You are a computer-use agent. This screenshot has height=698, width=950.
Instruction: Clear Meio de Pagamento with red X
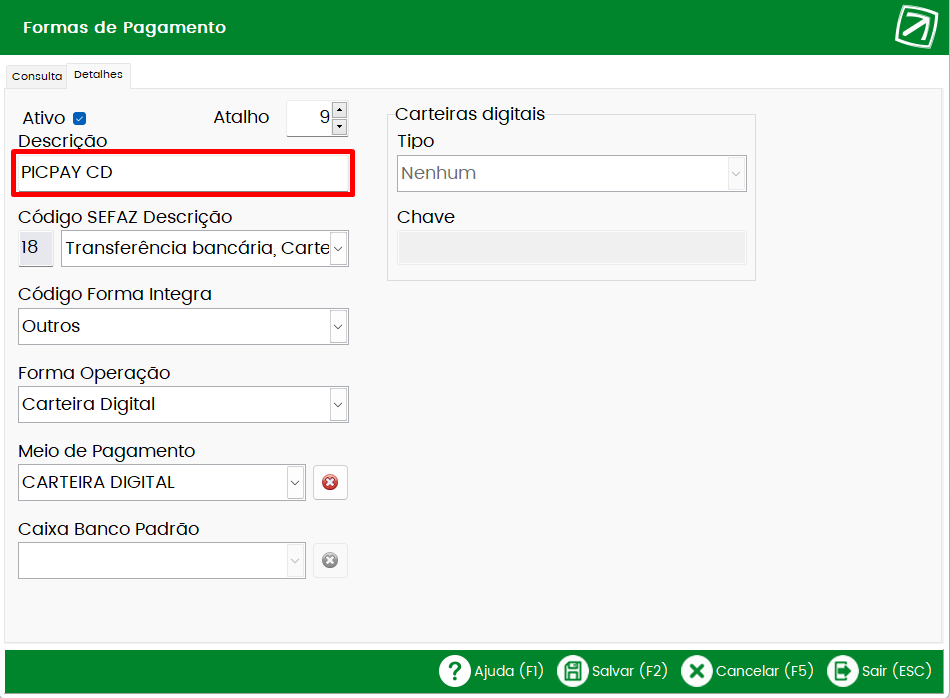pos(330,482)
